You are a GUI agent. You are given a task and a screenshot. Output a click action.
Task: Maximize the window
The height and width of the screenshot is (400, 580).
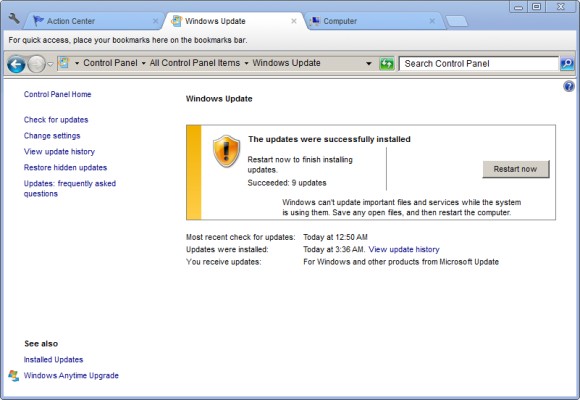coord(536,7)
